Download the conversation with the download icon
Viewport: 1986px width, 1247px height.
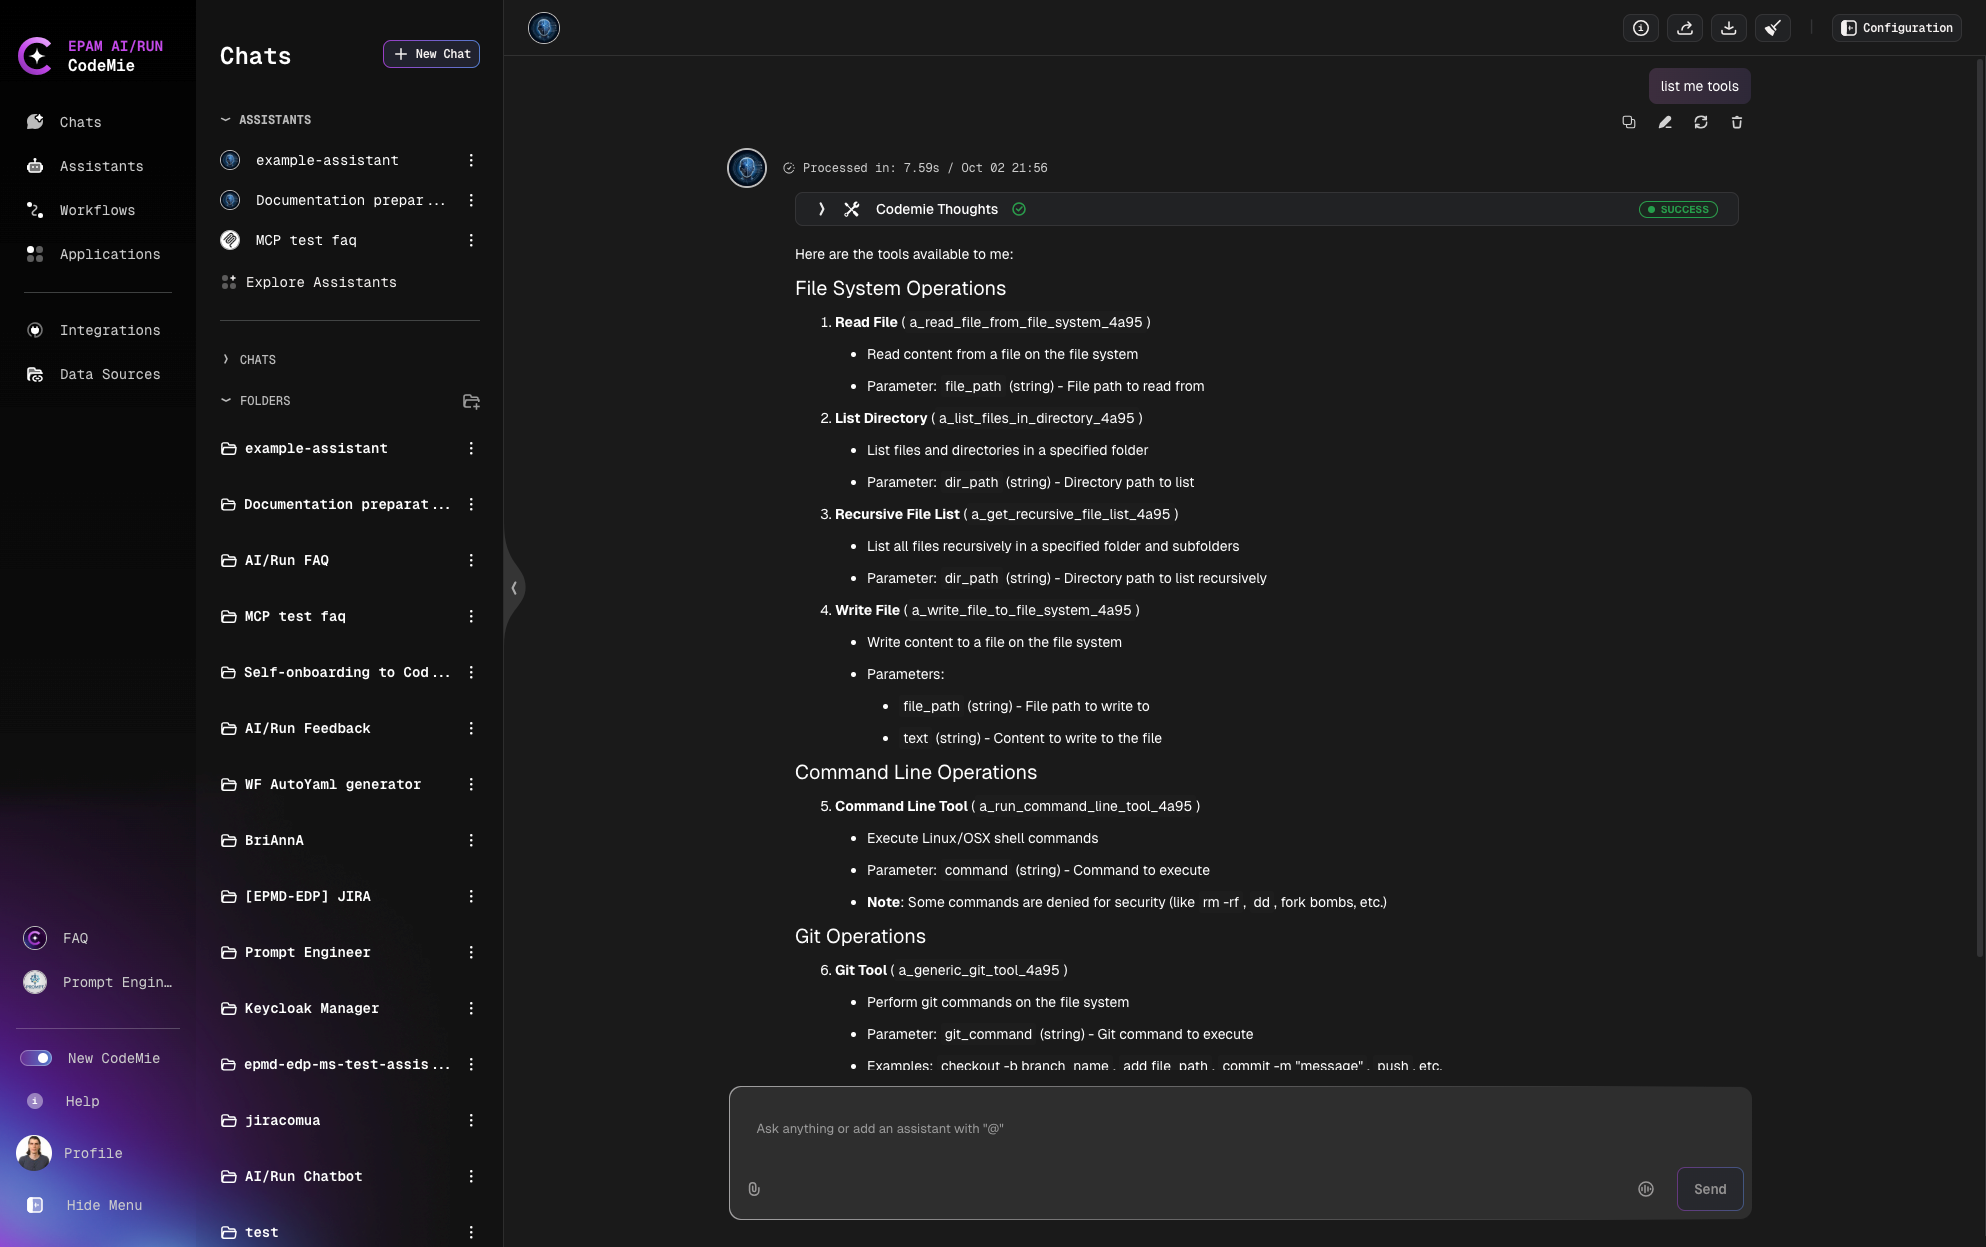click(x=1729, y=28)
